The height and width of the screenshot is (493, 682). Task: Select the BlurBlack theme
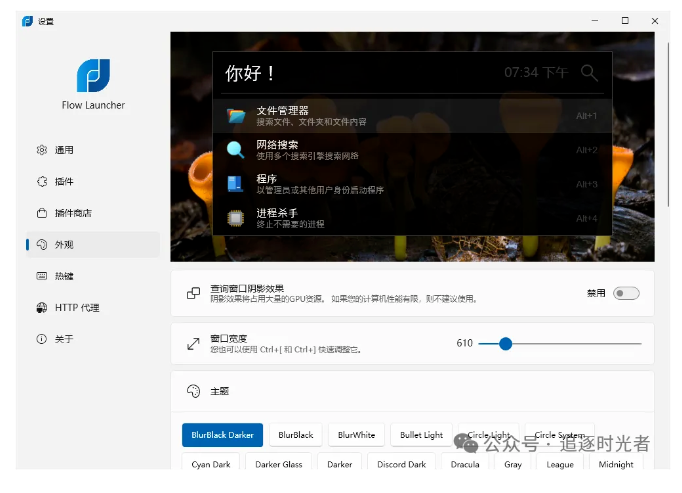coord(296,435)
